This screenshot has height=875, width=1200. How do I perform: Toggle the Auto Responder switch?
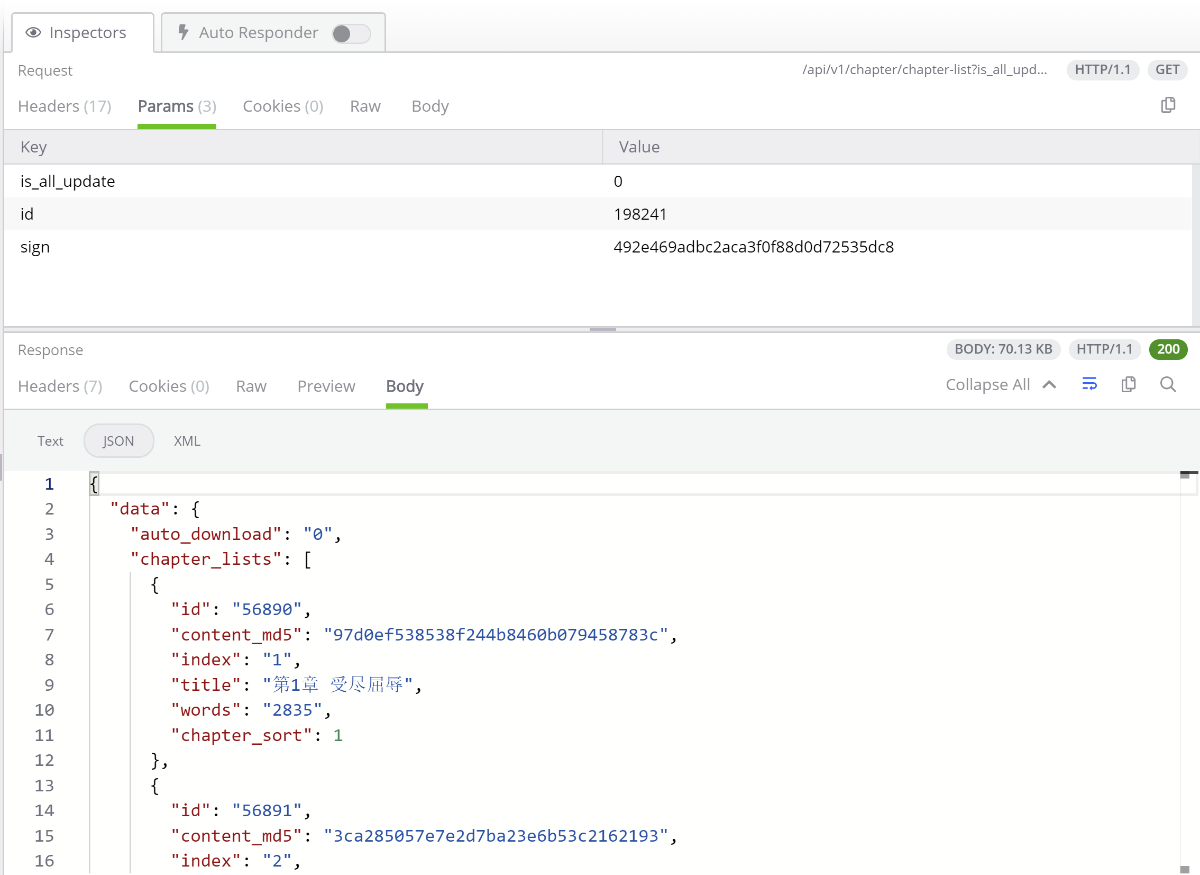click(351, 34)
